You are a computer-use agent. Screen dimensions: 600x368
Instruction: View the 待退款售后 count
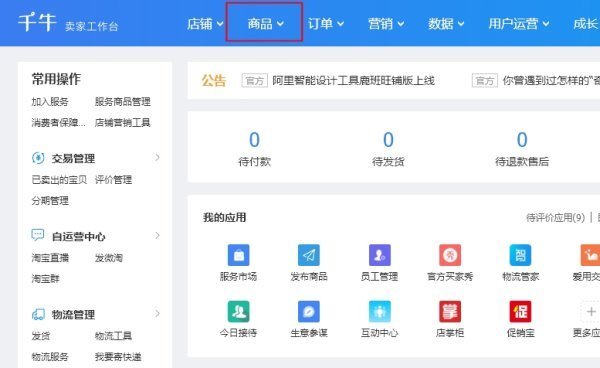(522, 139)
